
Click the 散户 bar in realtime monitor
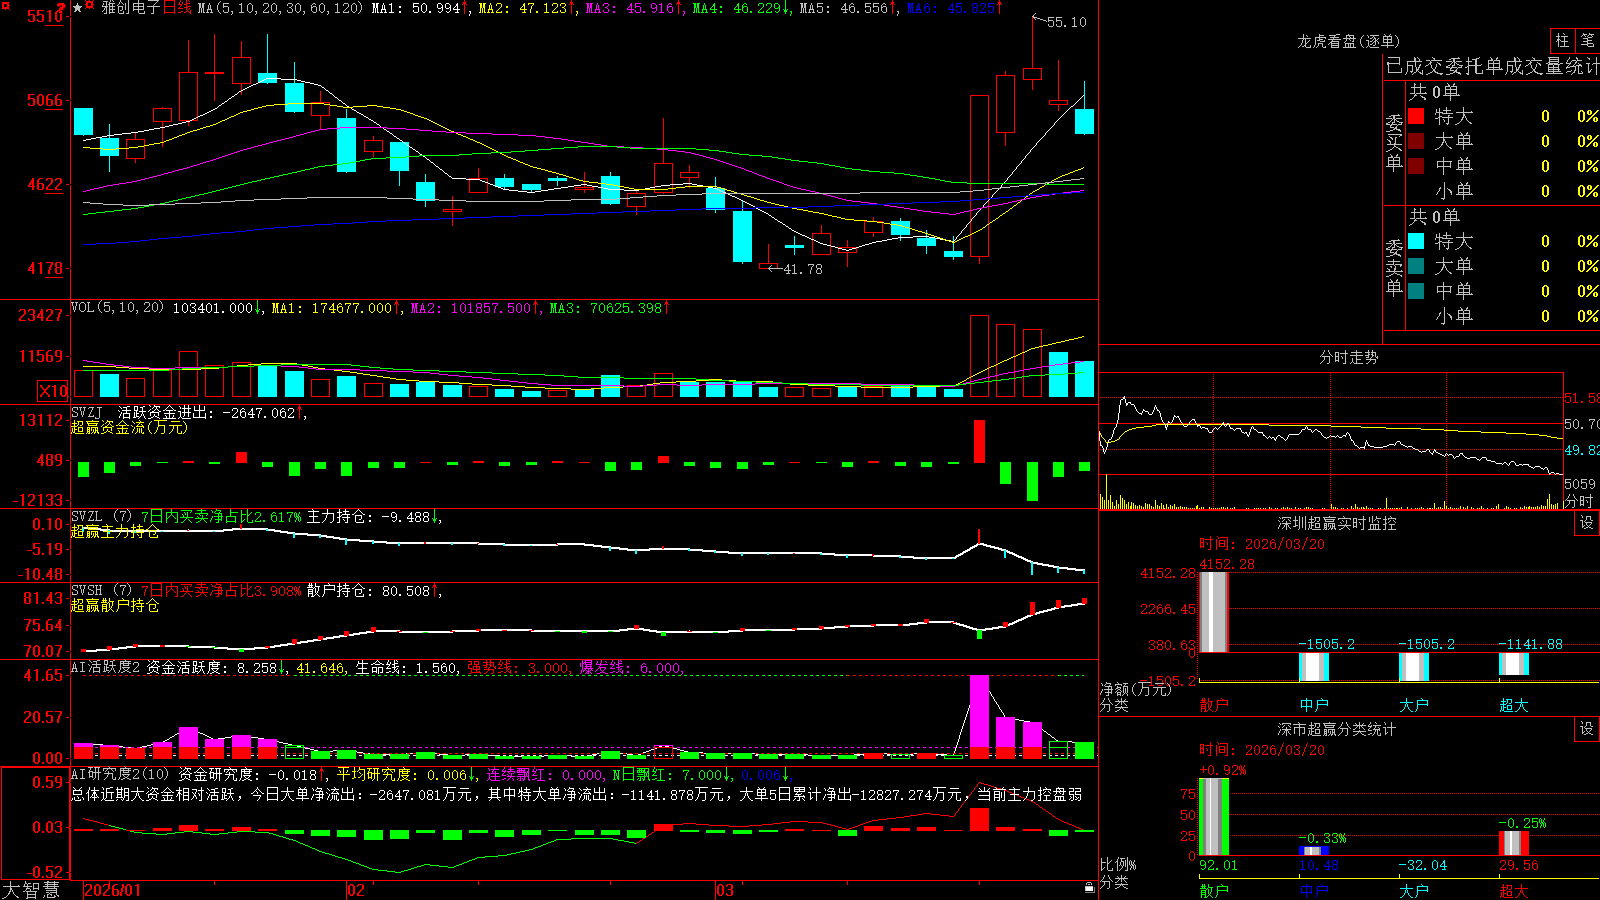coord(1214,611)
